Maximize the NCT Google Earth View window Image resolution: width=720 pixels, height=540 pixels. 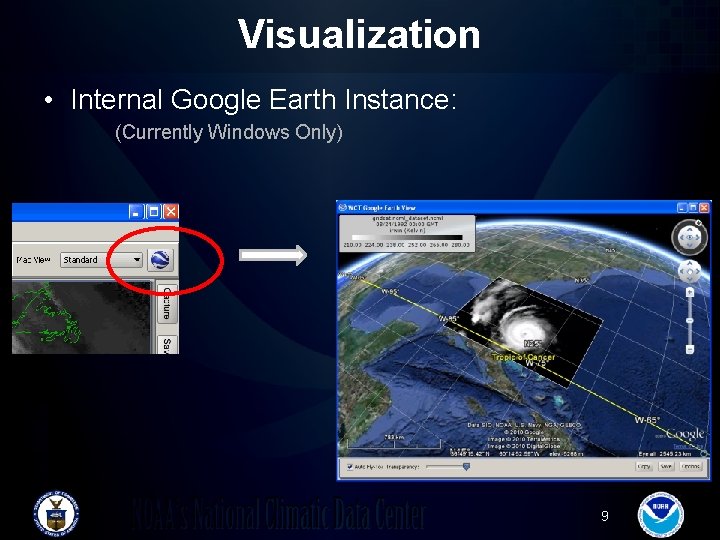coord(693,208)
